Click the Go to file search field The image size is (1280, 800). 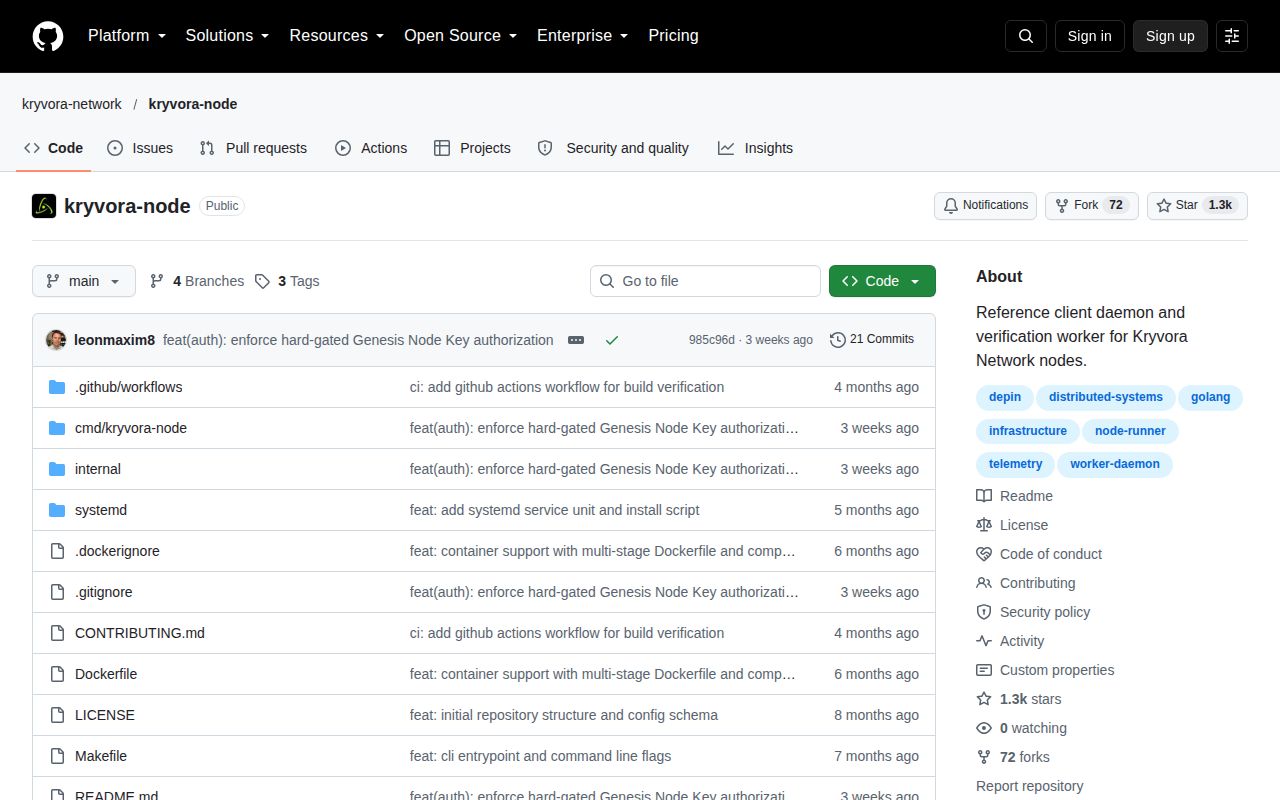(705, 281)
